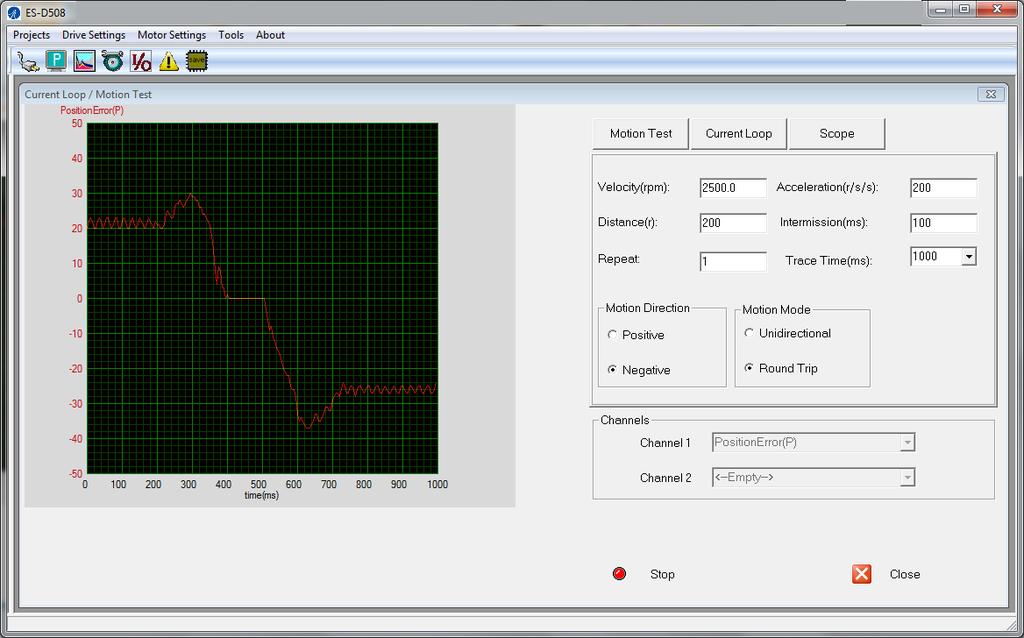Click the Motion Mode group label
This screenshot has width=1024, height=638.
pyautogui.click(x=776, y=310)
